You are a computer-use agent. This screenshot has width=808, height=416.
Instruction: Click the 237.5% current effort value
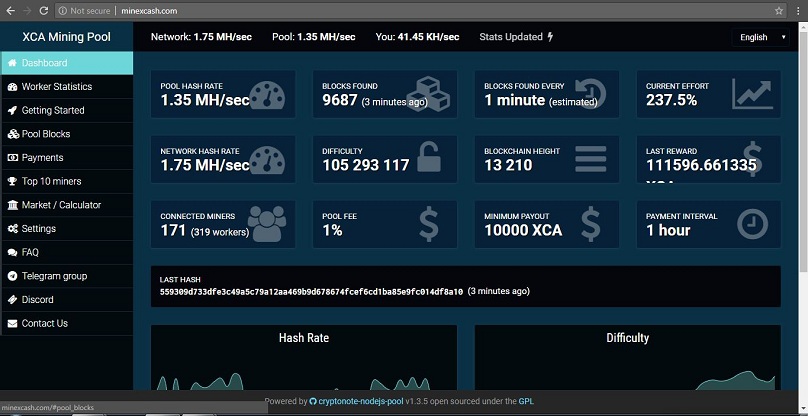(671, 100)
